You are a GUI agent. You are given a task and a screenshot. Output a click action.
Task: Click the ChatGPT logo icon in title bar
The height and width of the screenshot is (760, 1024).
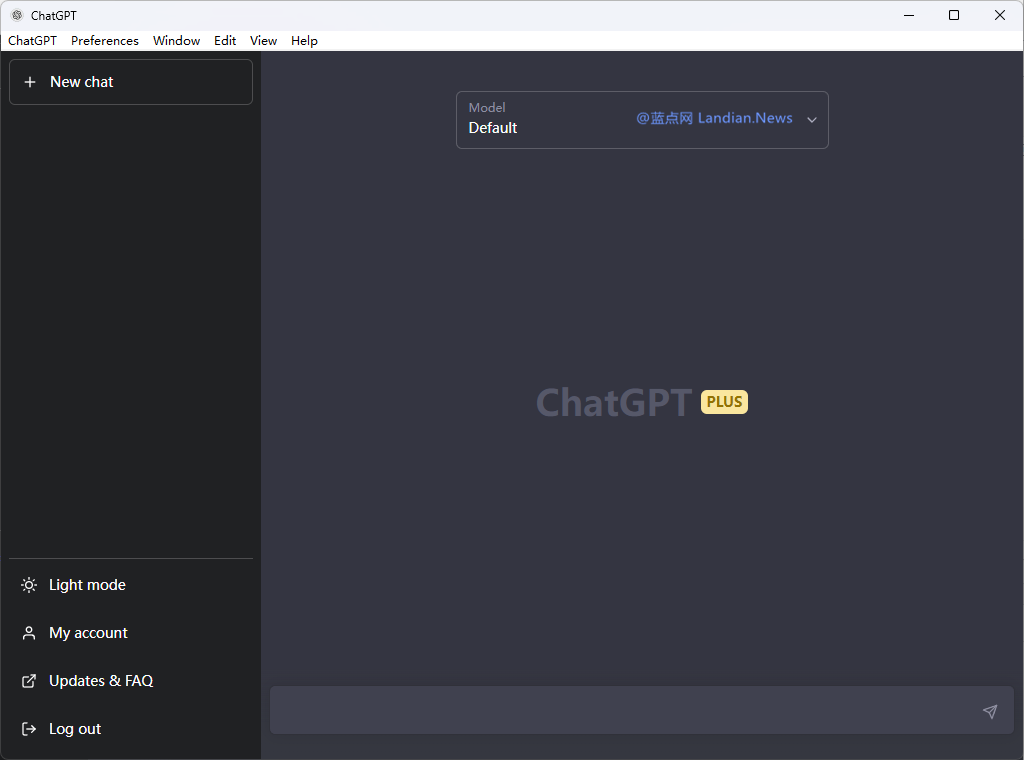point(18,15)
